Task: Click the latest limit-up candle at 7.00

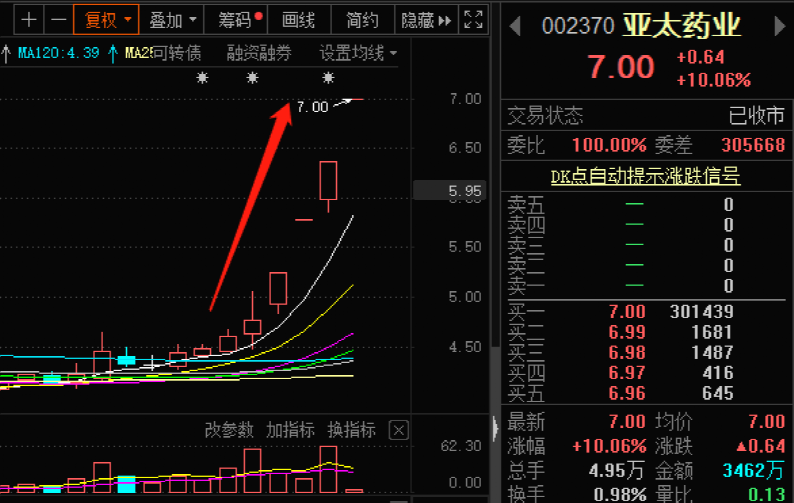Action: pos(355,99)
